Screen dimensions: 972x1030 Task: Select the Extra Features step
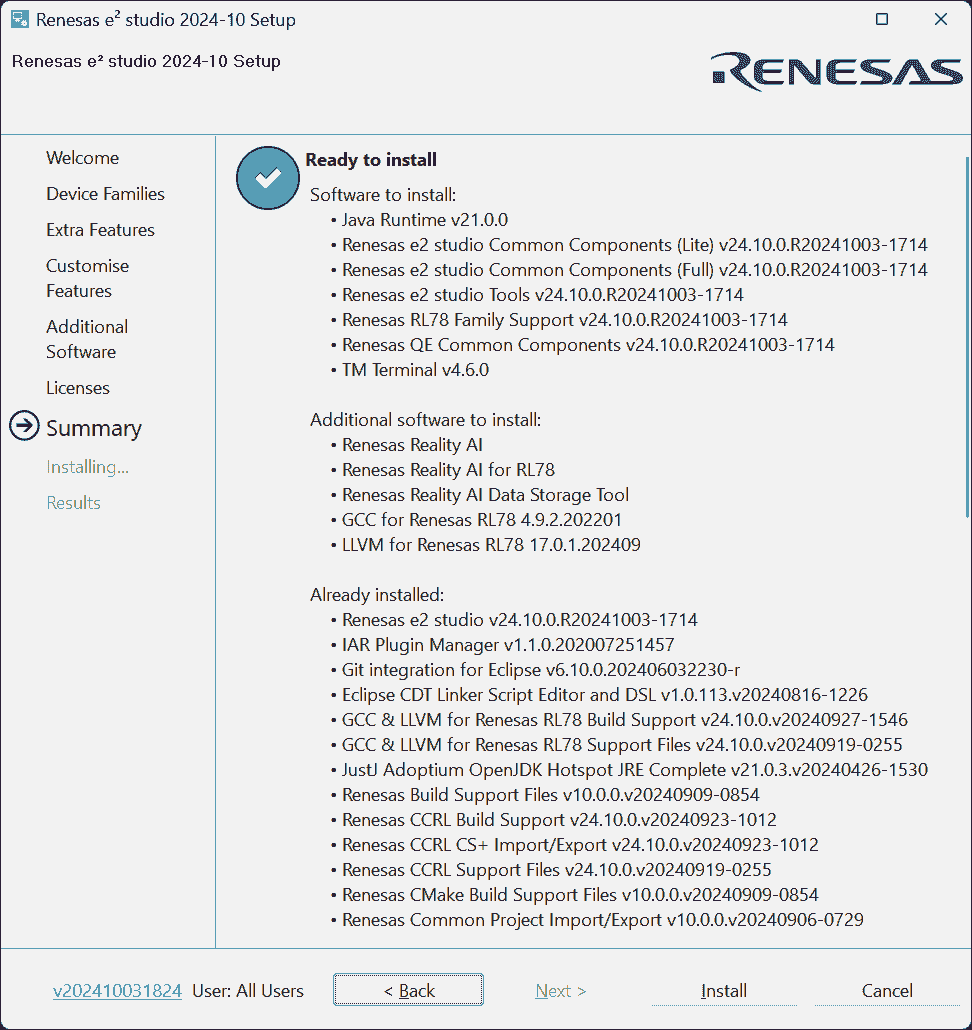(x=100, y=230)
